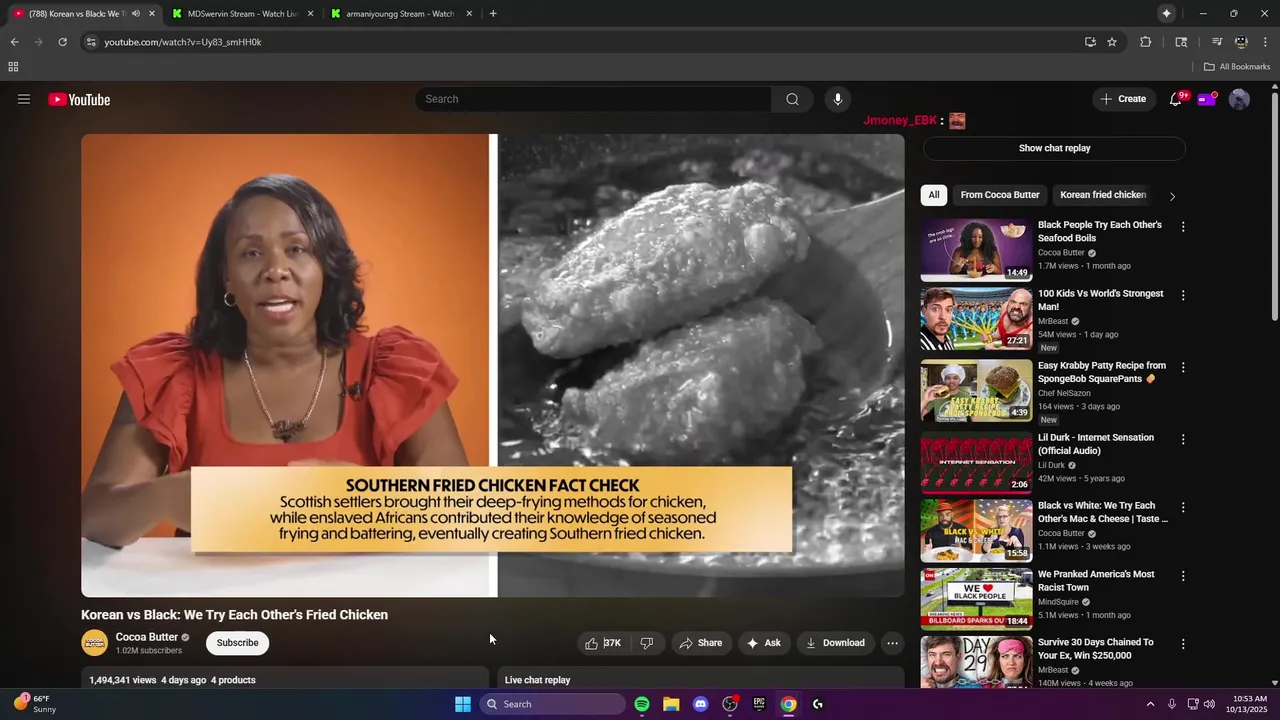Image resolution: width=1280 pixels, height=720 pixels.
Task: Click the Create button
Action: 1123,99
